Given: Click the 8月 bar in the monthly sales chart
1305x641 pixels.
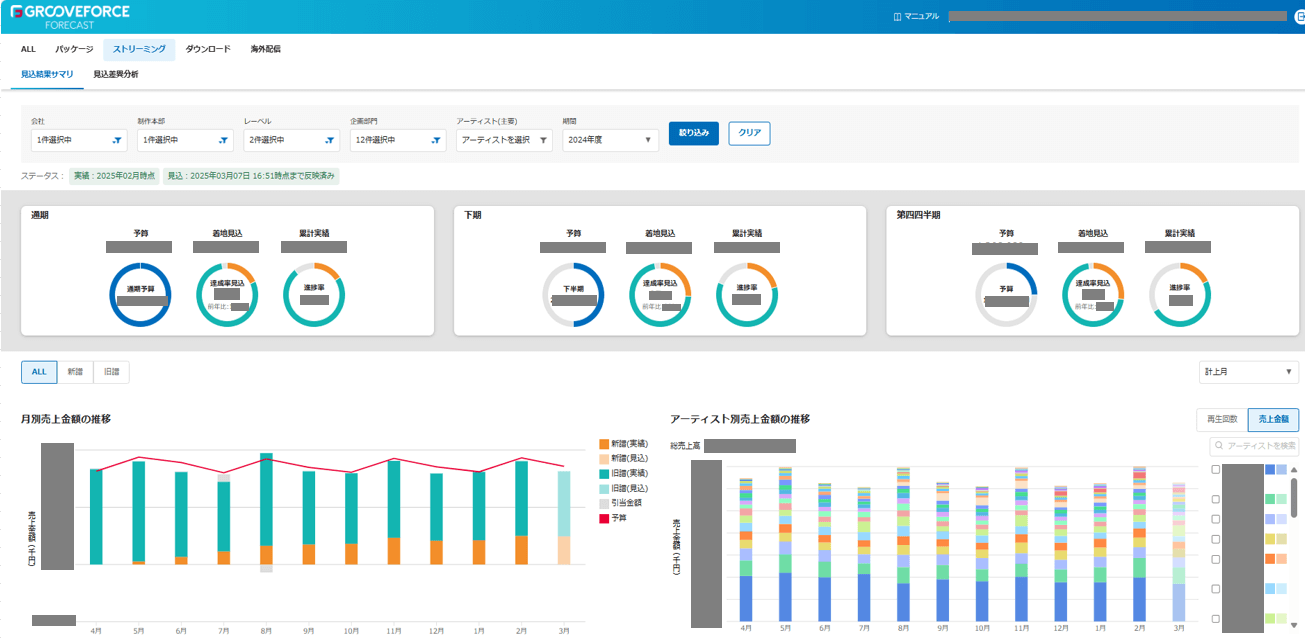Looking at the screenshot, I should tap(266, 512).
